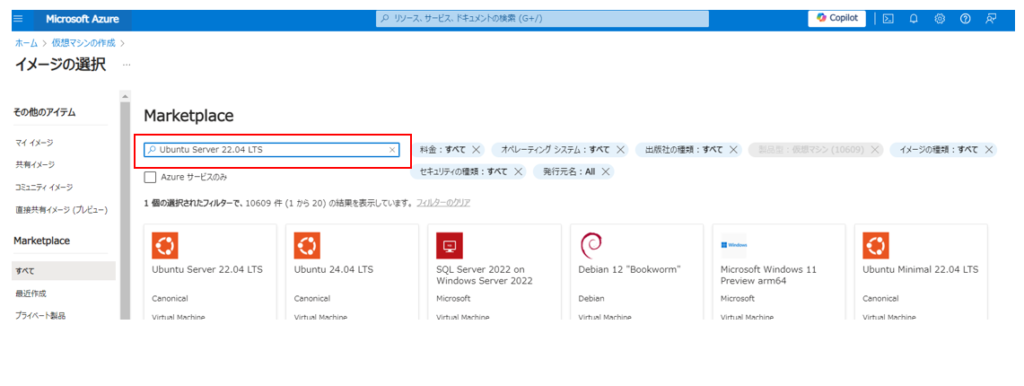This screenshot has width=1024, height=386.
Task: Open the Ubuntu 24.04 LTS card title
Action: 334,269
